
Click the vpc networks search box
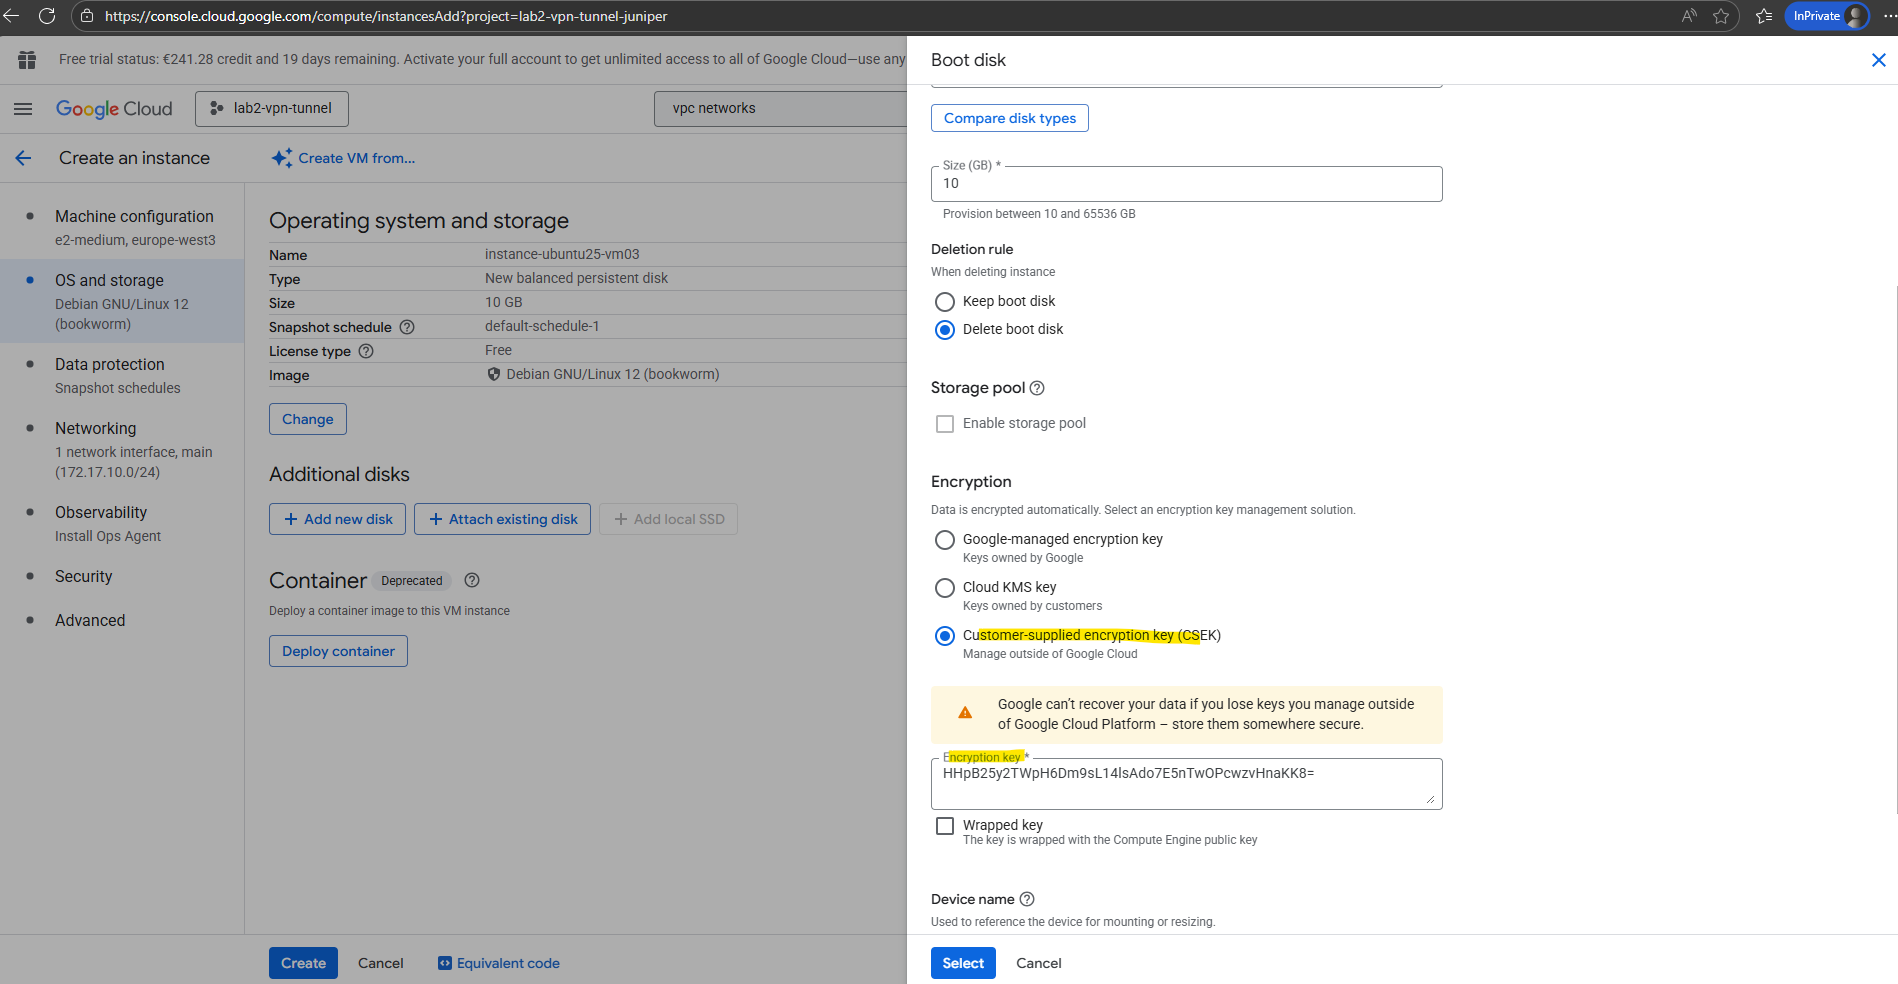pos(780,109)
